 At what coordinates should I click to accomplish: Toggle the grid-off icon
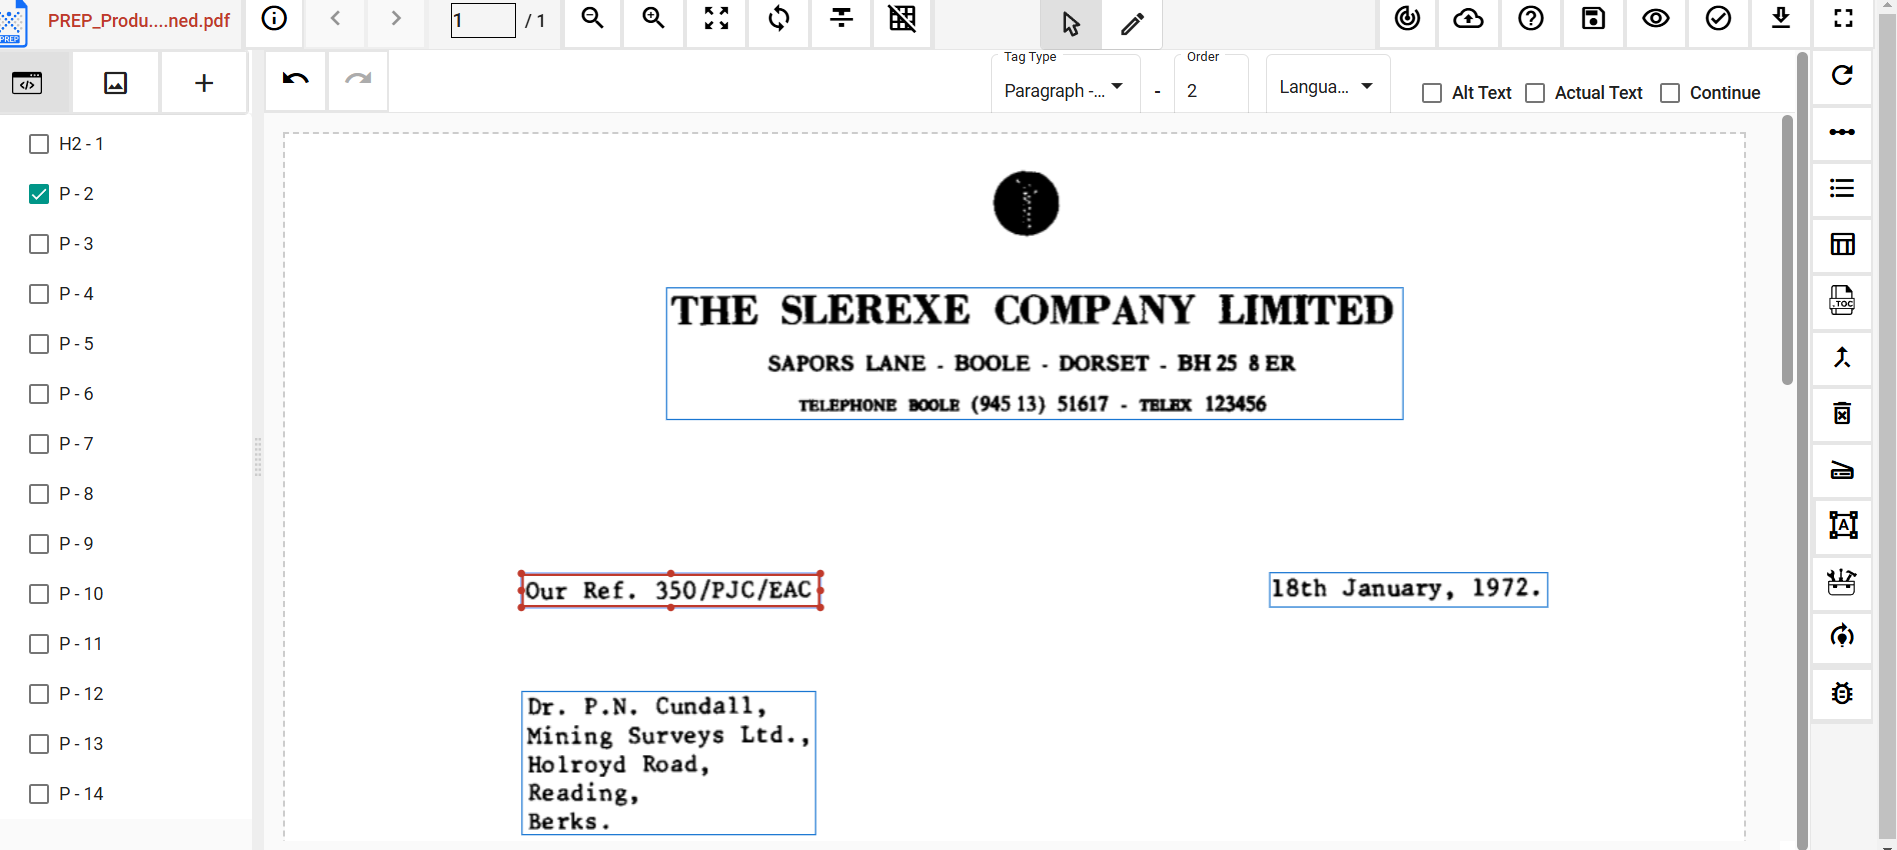(x=902, y=19)
